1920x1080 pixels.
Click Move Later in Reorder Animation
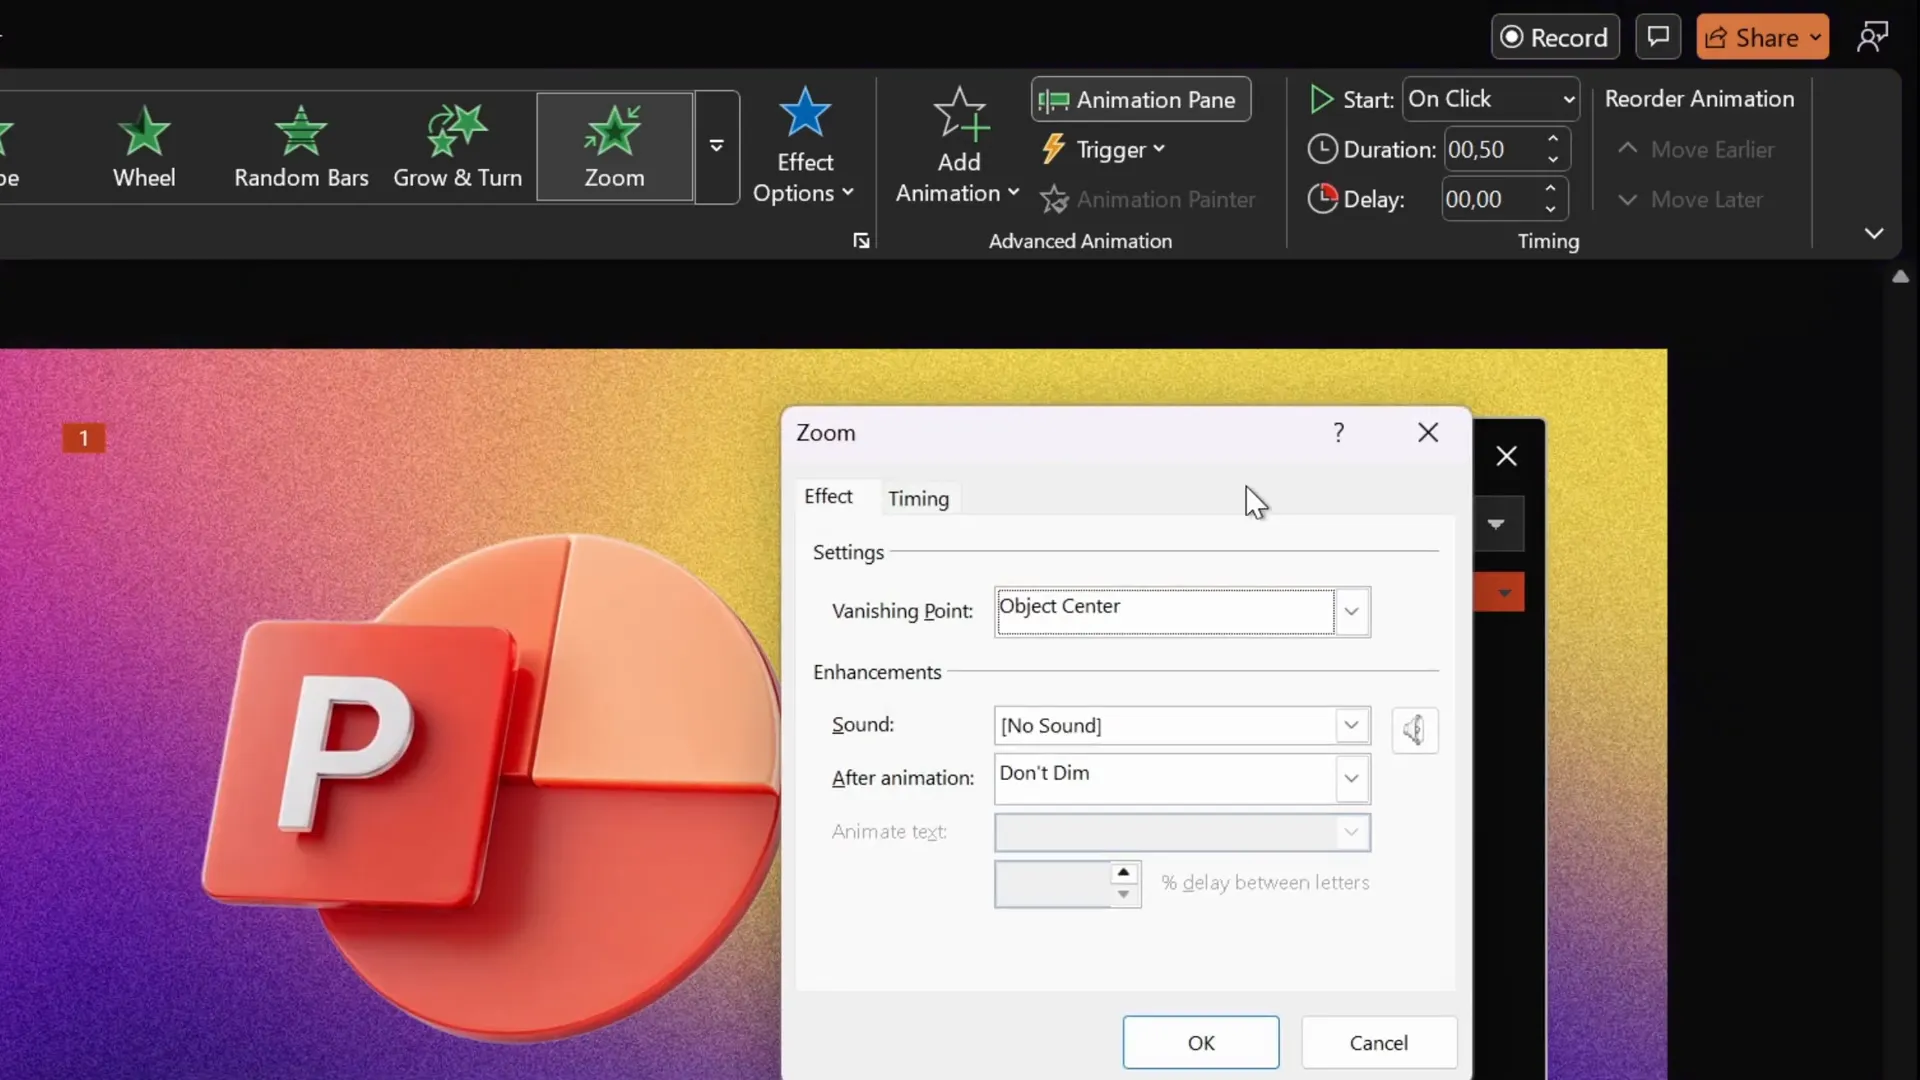coord(1690,200)
